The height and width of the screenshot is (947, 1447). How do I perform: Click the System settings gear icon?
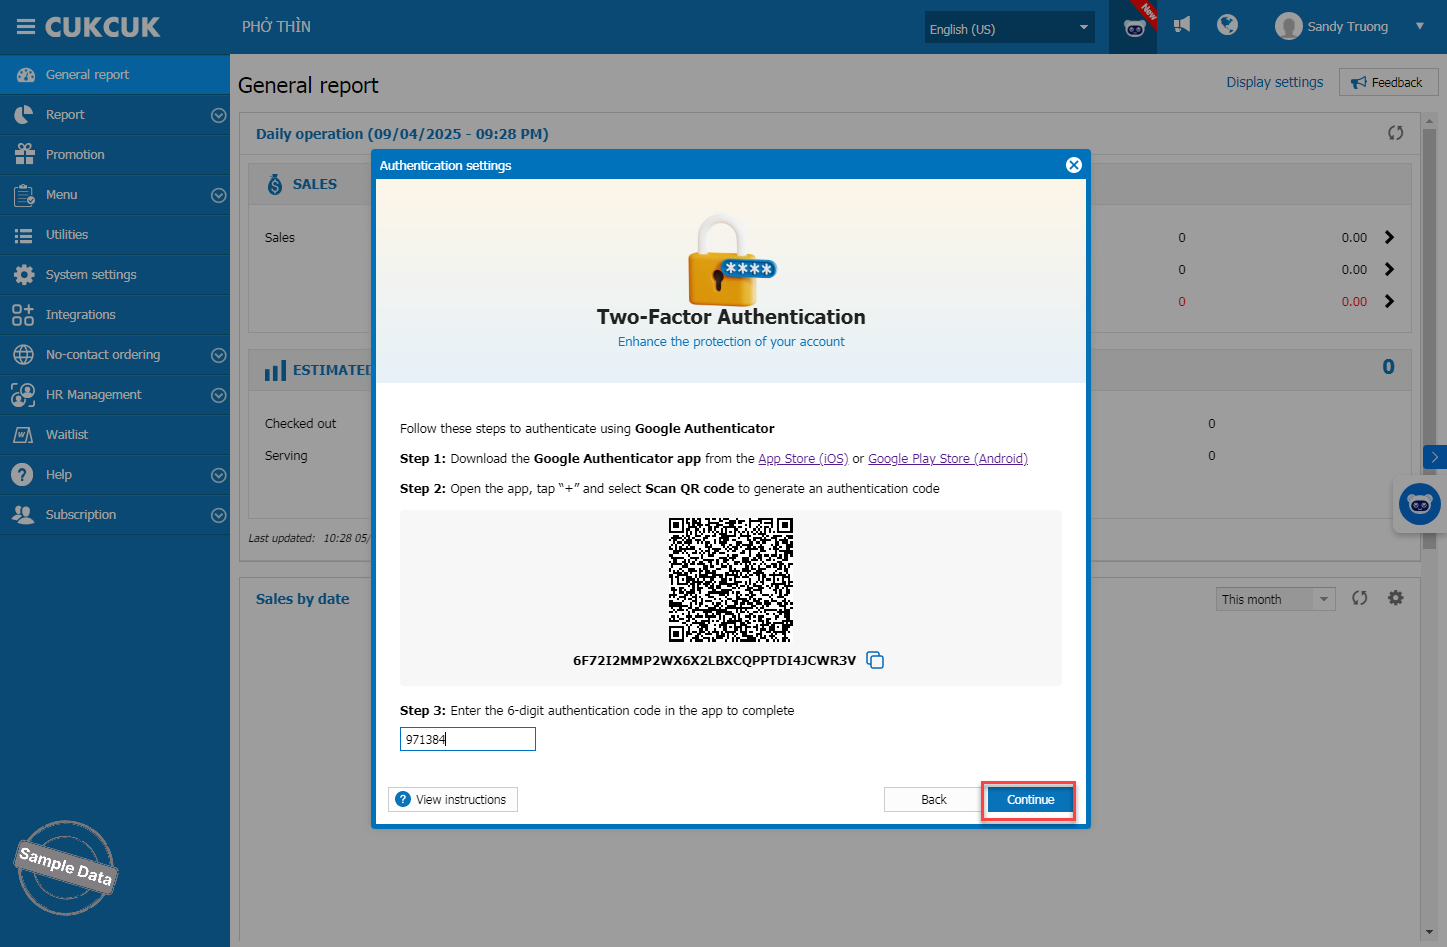24,275
